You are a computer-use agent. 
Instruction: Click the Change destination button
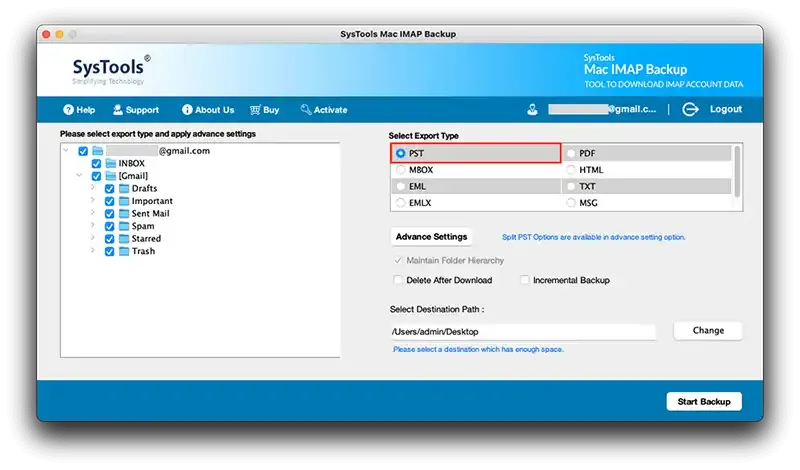click(x=708, y=331)
